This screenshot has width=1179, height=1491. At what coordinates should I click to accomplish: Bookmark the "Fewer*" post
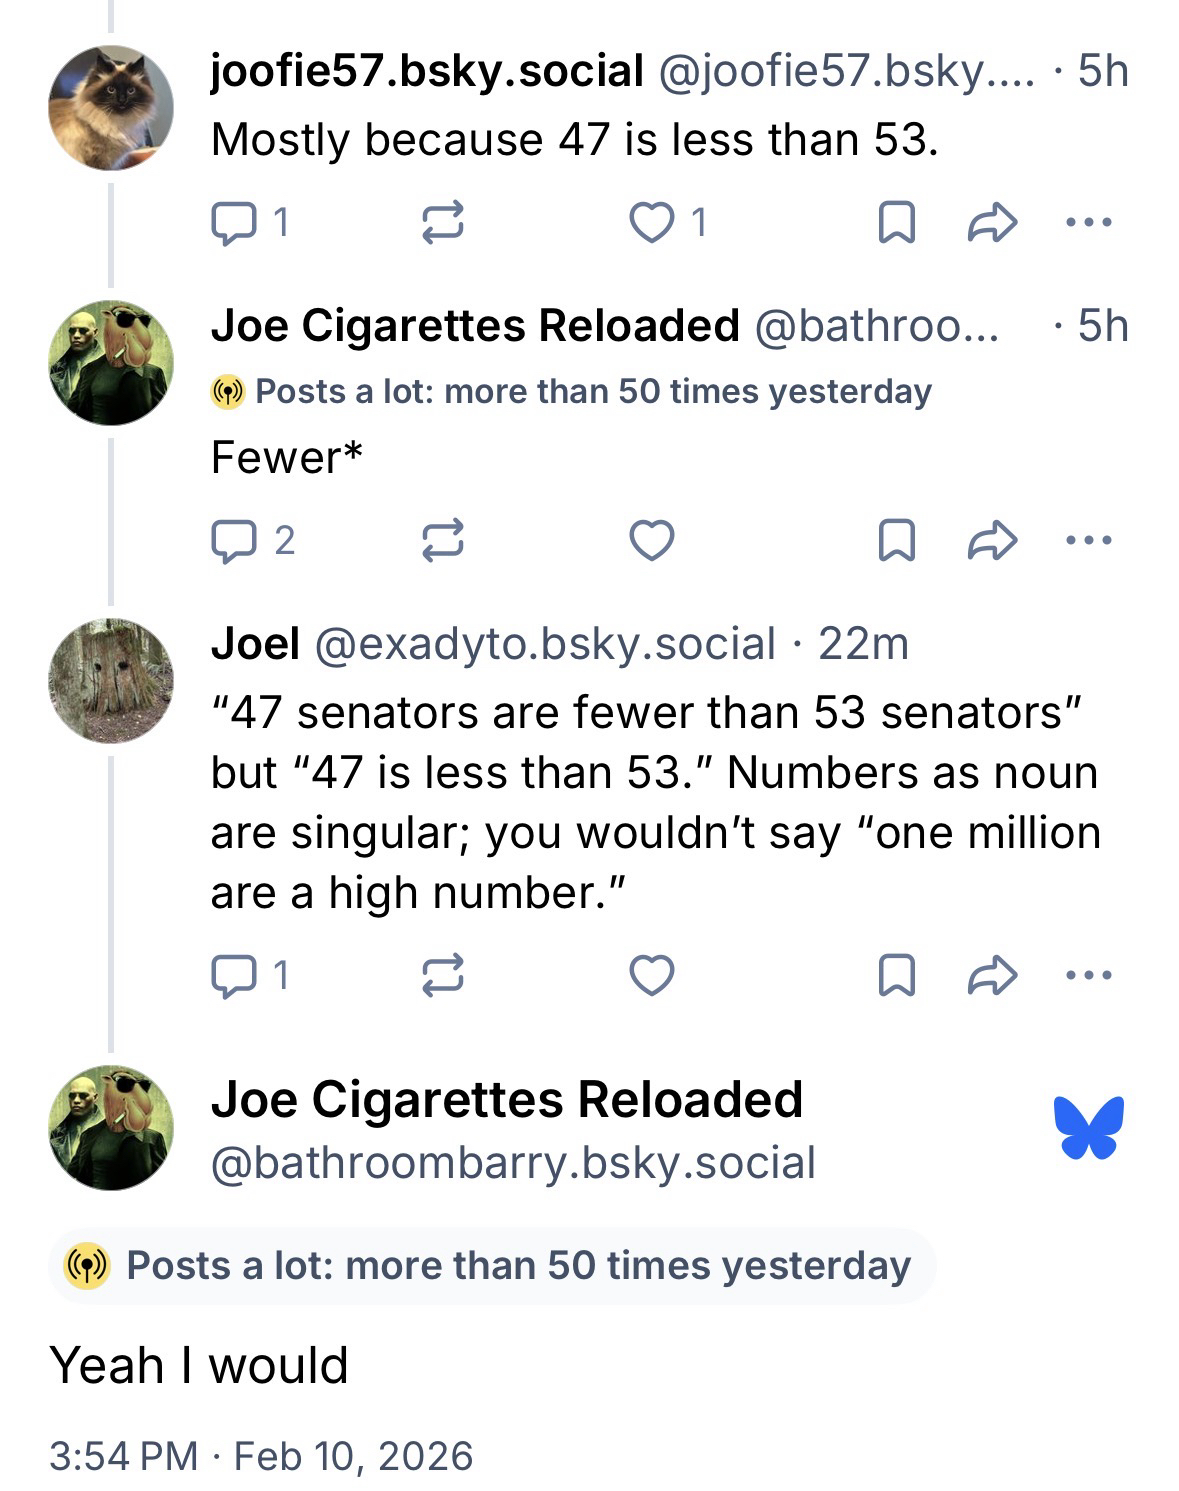896,541
